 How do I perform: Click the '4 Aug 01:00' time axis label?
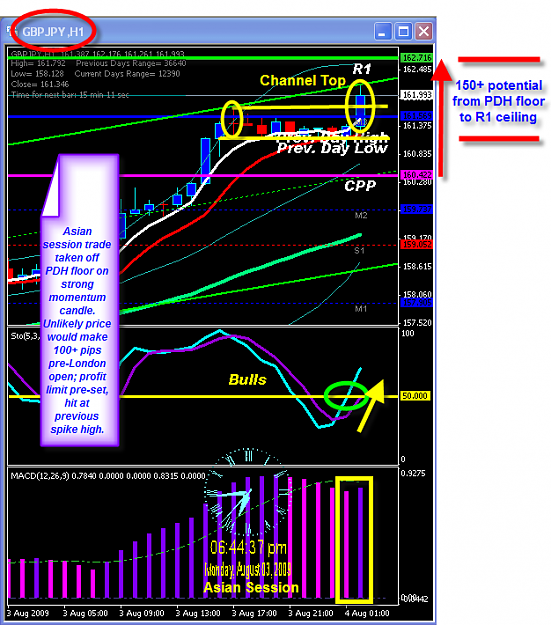(x=367, y=613)
